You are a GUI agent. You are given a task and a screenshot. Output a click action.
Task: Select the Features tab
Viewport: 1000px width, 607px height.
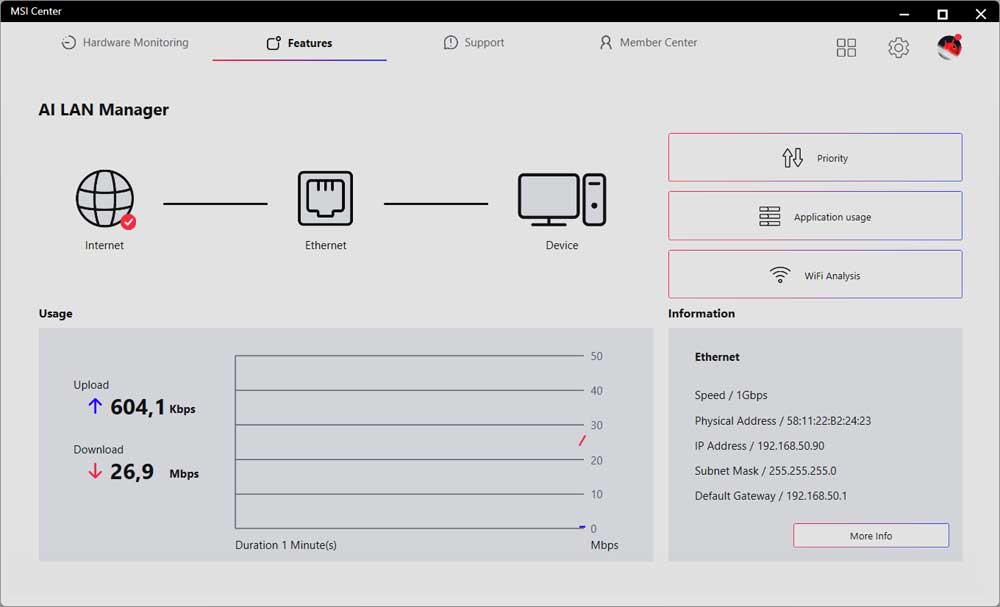tap(299, 43)
